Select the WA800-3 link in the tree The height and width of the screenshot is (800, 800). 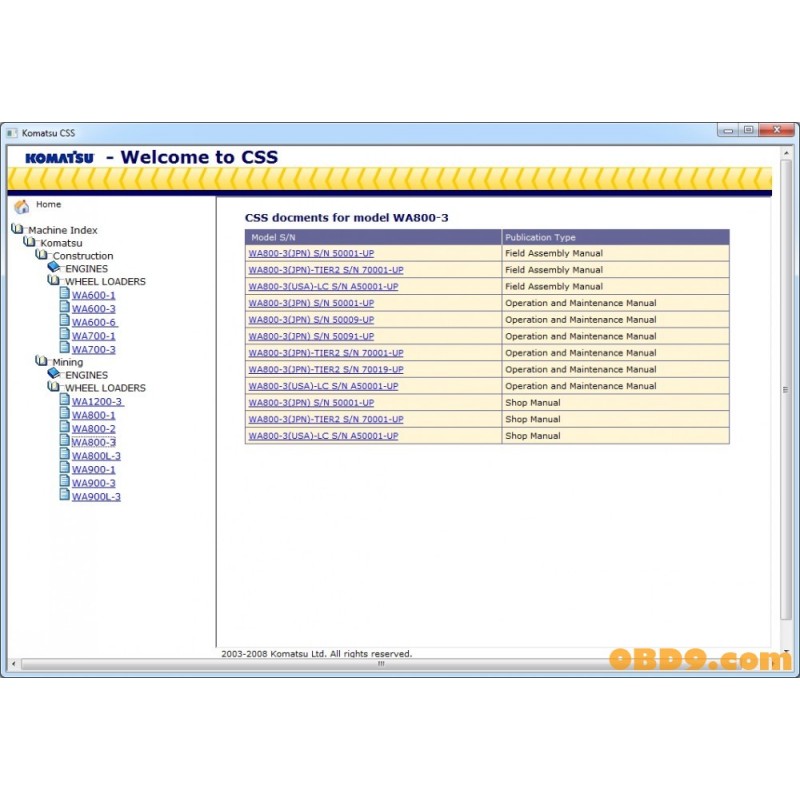click(94, 442)
